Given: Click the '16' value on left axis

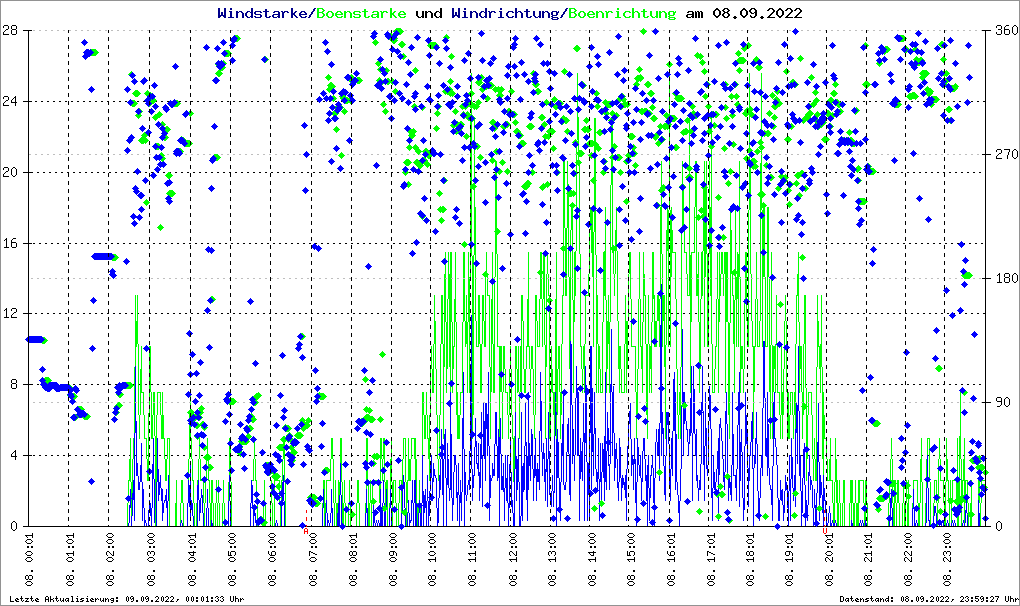Looking at the screenshot, I should [x=12, y=243].
